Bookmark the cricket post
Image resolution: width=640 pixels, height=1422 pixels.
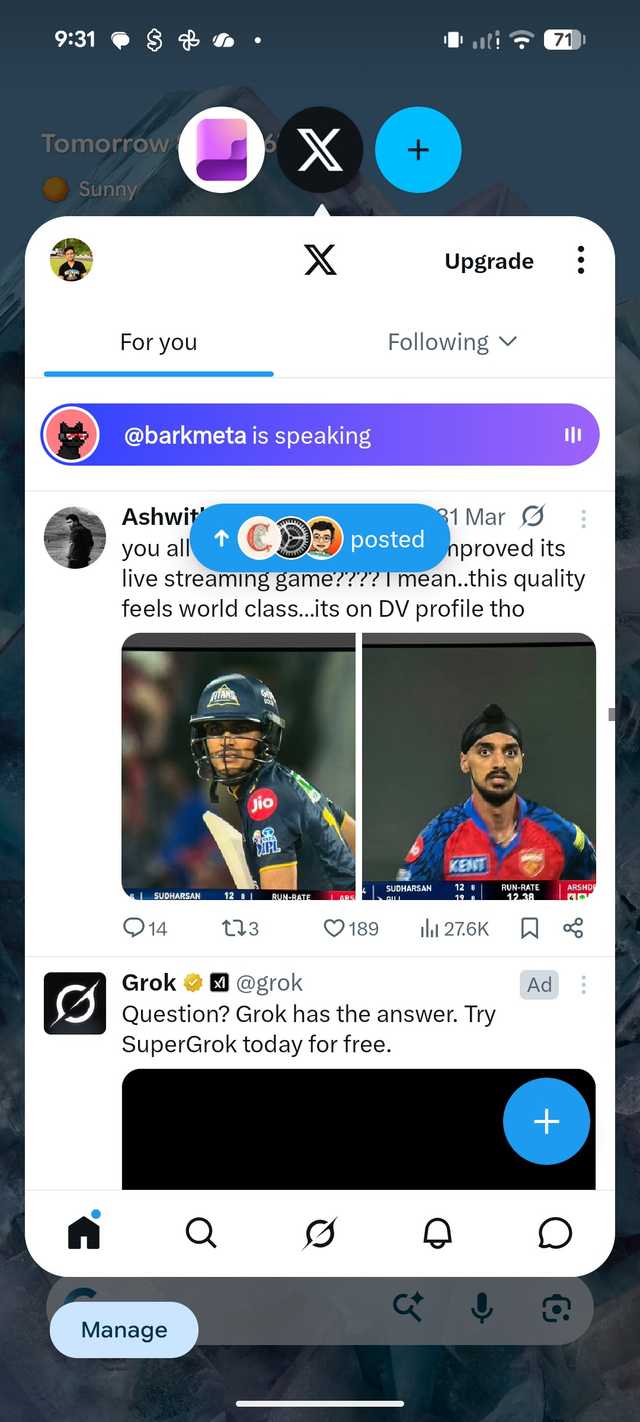(530, 928)
